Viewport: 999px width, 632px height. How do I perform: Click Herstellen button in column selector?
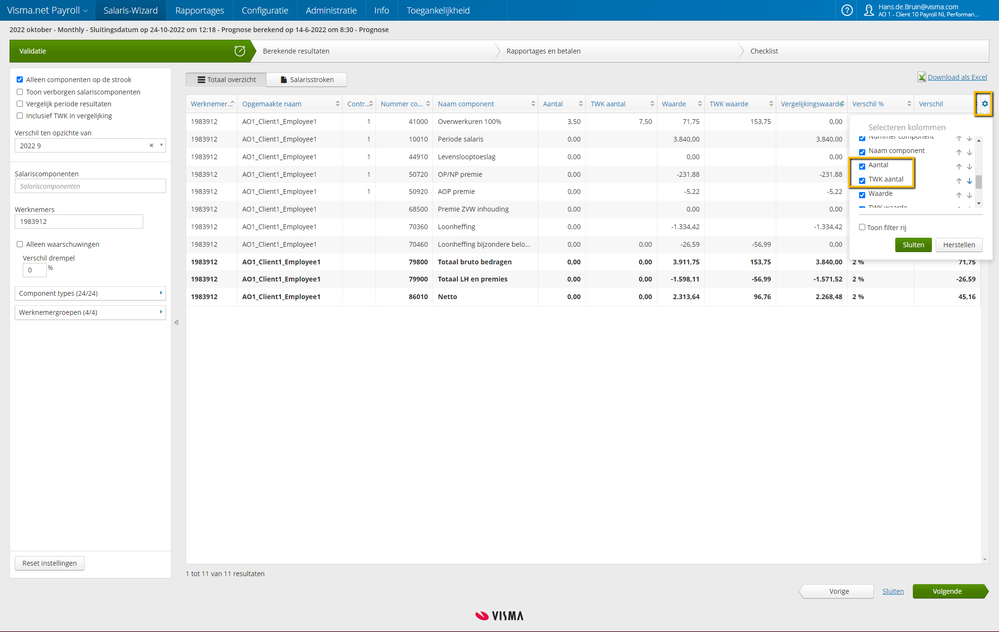pos(959,245)
